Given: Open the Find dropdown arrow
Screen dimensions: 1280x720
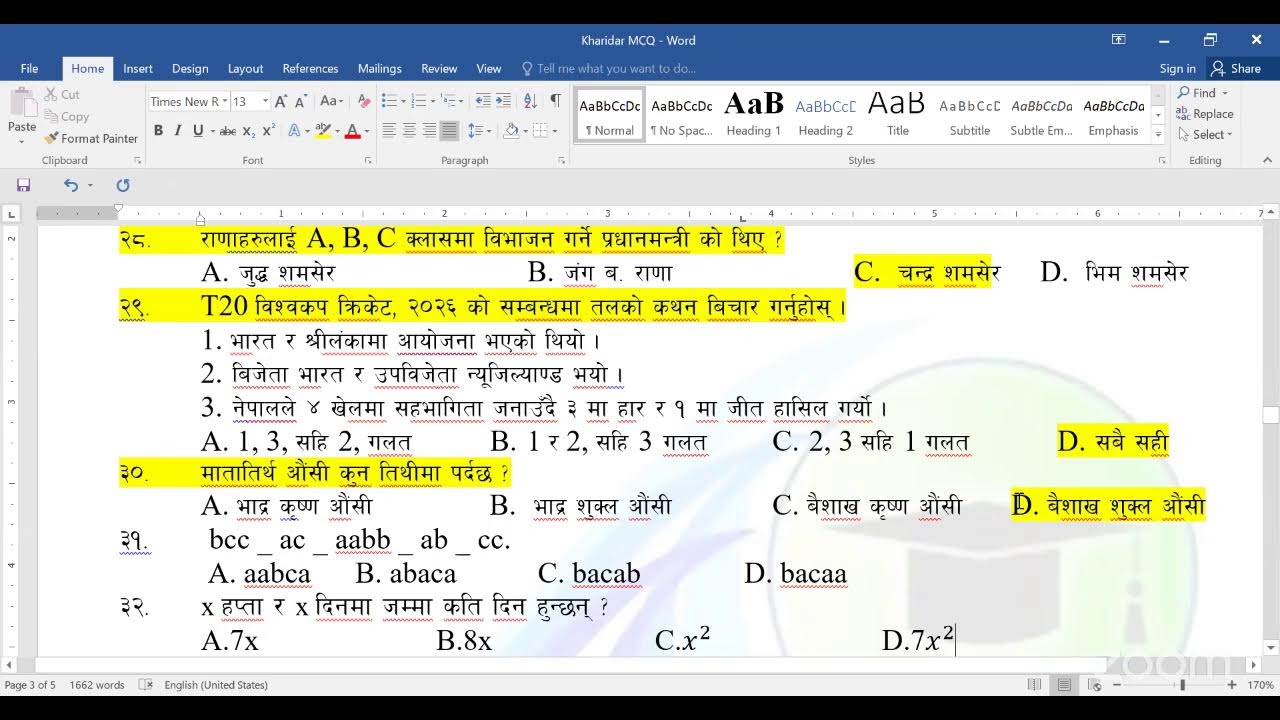Looking at the screenshot, I should coord(1226,93).
